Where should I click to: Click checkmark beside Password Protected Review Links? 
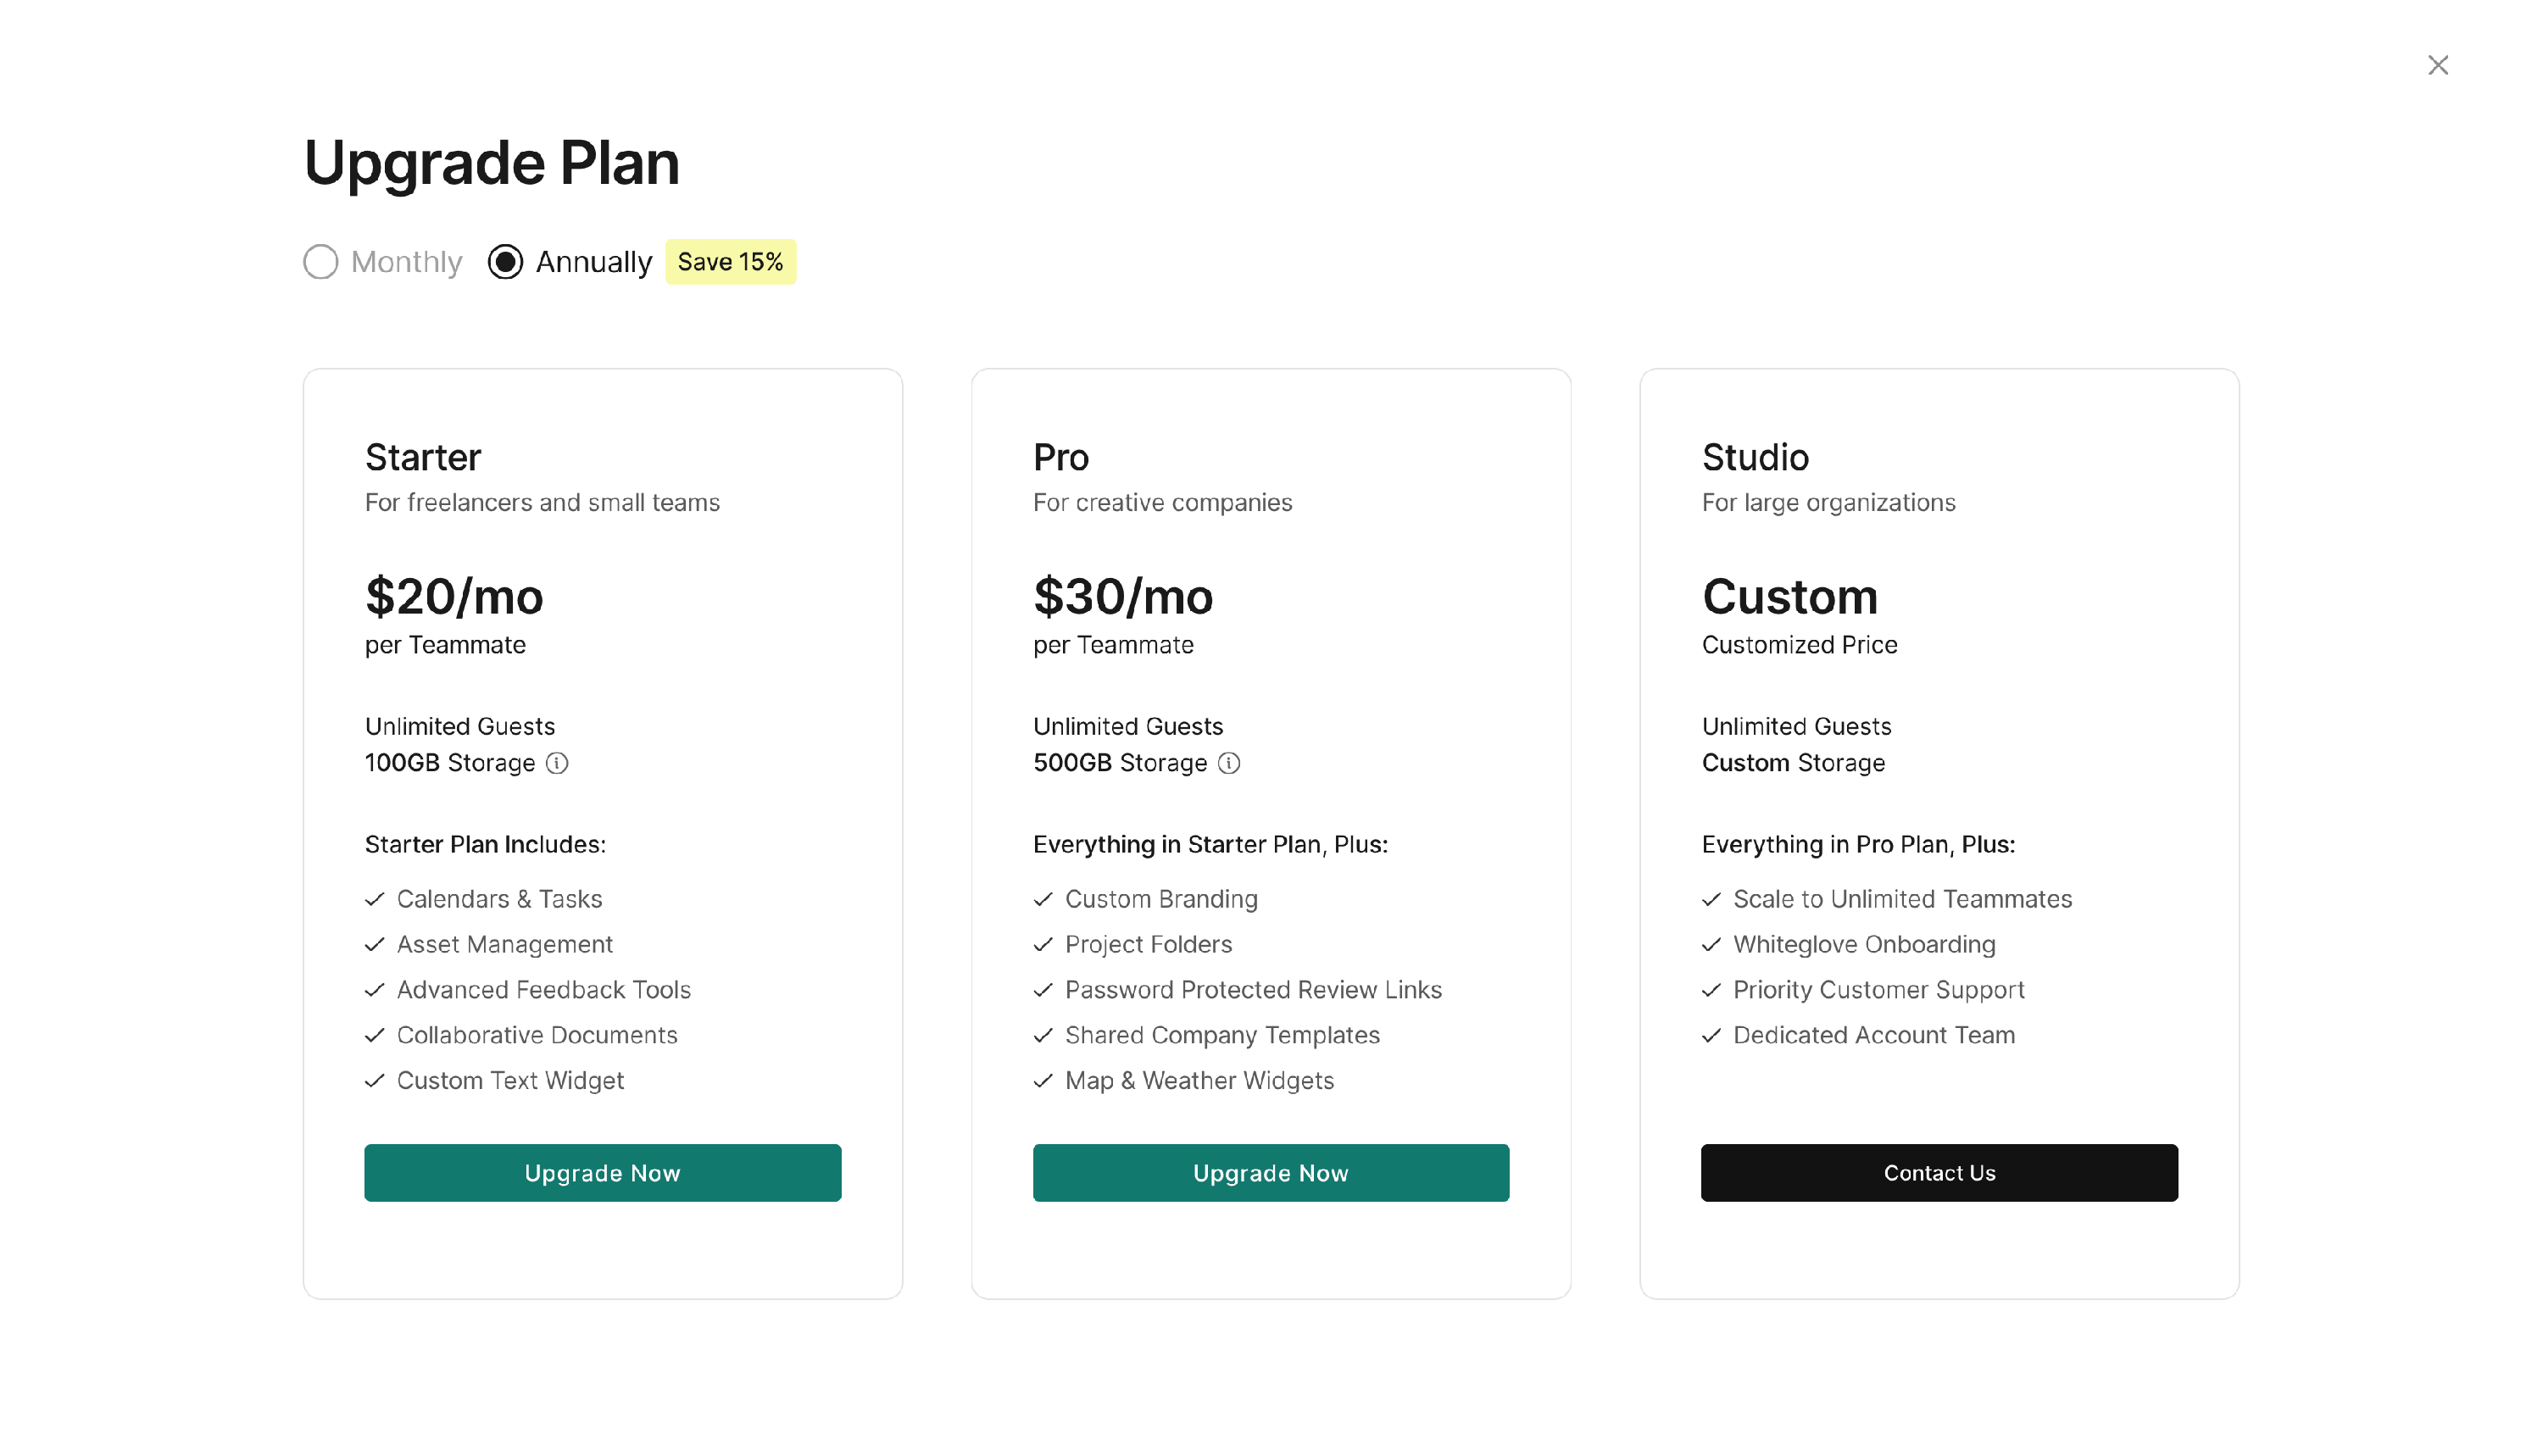coord(1043,990)
